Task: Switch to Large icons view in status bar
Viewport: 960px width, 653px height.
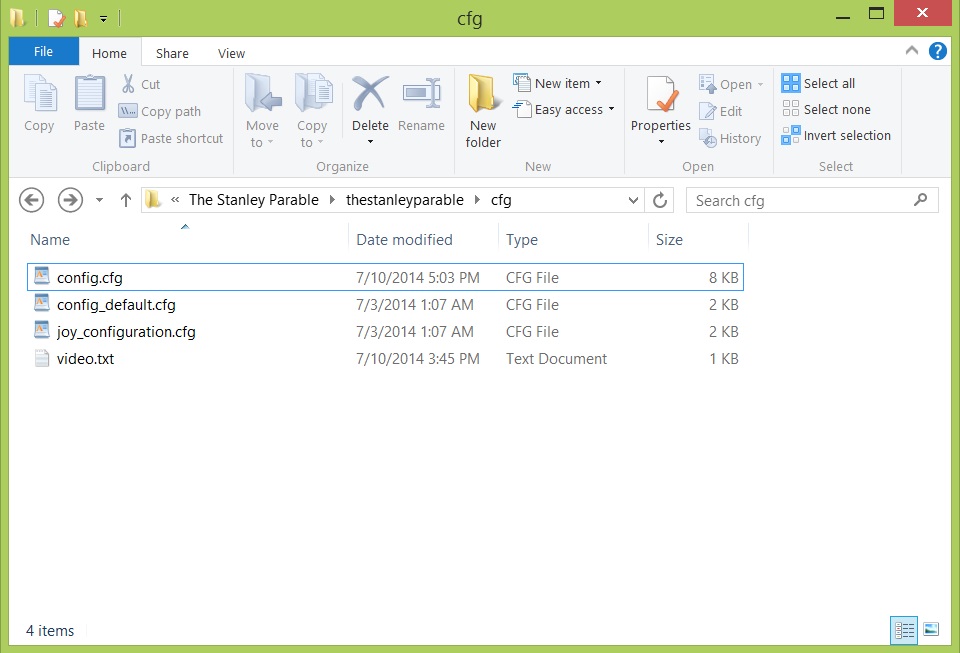Action: click(x=931, y=629)
